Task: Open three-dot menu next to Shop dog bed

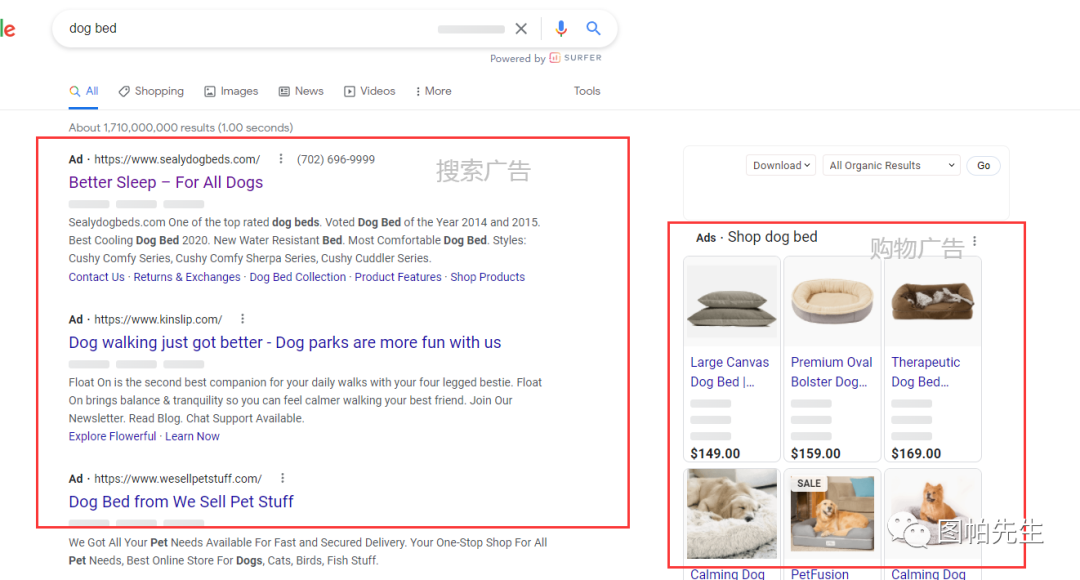Action: [x=974, y=241]
